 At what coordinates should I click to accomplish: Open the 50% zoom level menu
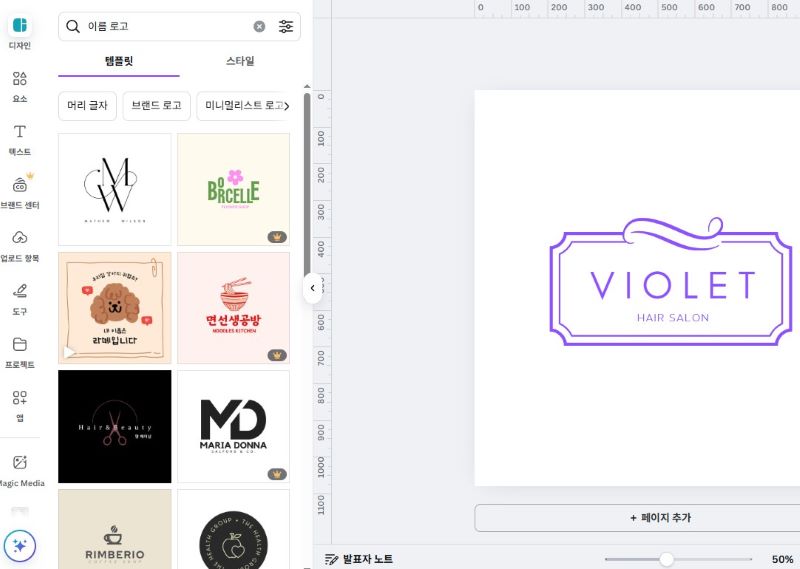tap(782, 559)
